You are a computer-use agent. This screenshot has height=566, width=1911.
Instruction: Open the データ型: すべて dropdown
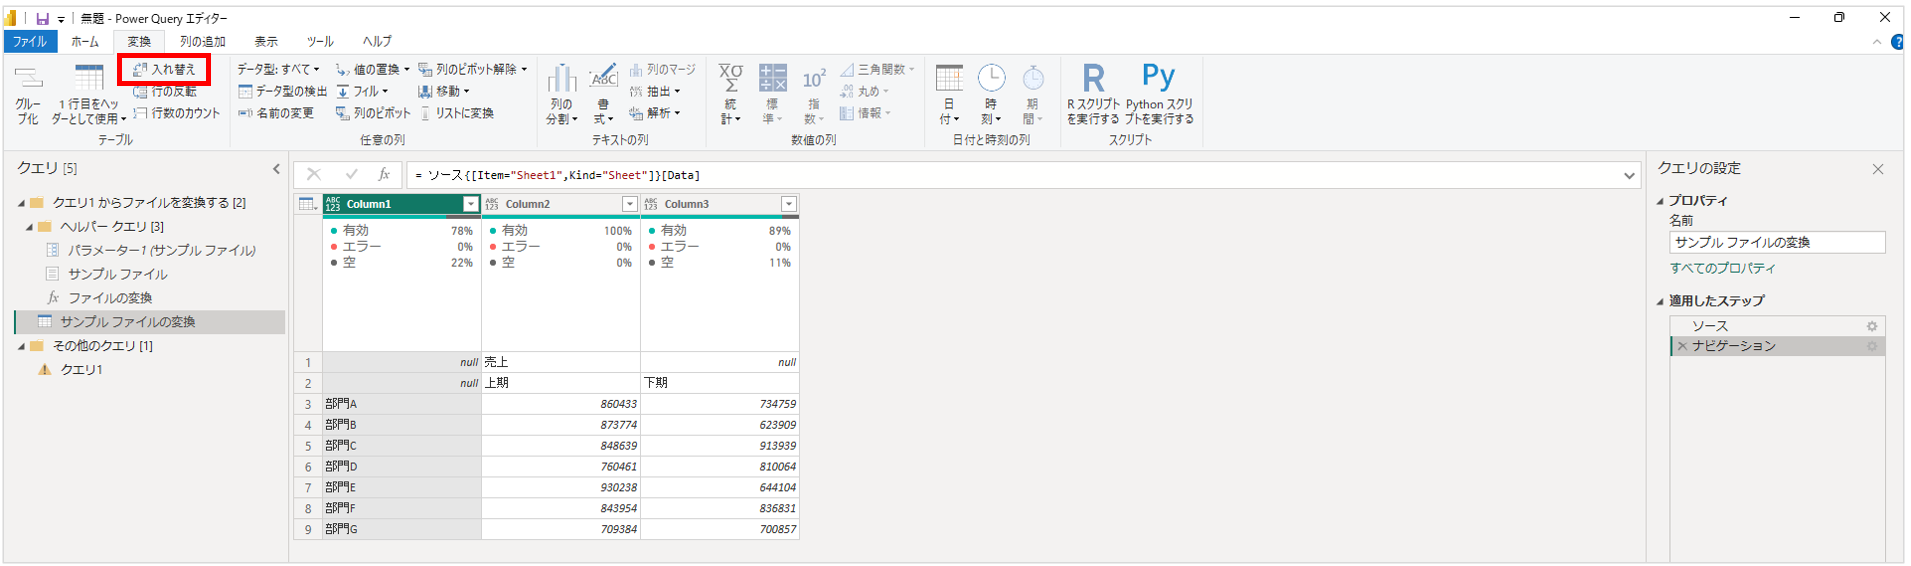[x=278, y=69]
